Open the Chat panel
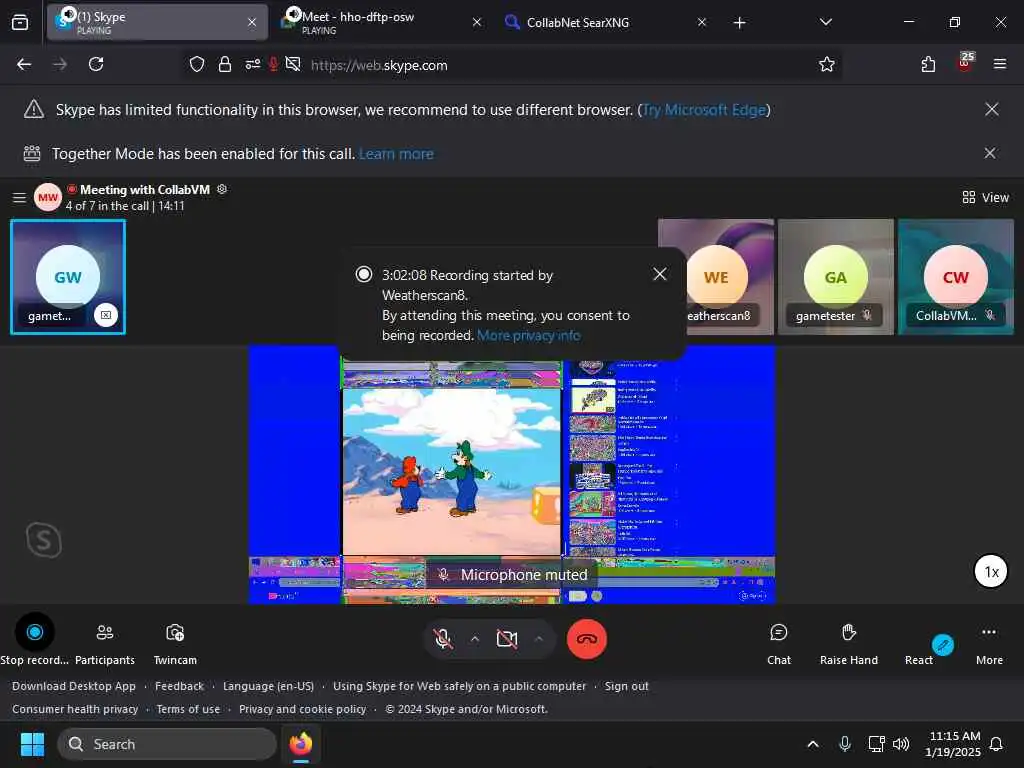1024x768 pixels. 778,643
